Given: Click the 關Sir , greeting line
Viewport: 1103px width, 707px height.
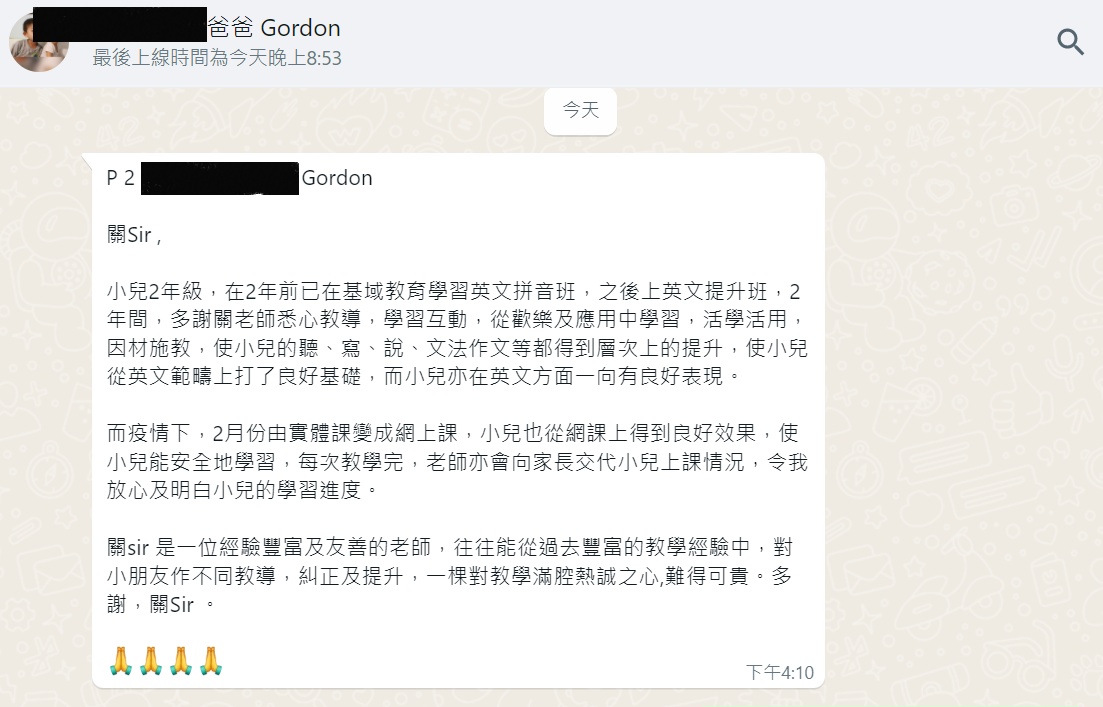Looking at the screenshot, I should [x=134, y=234].
